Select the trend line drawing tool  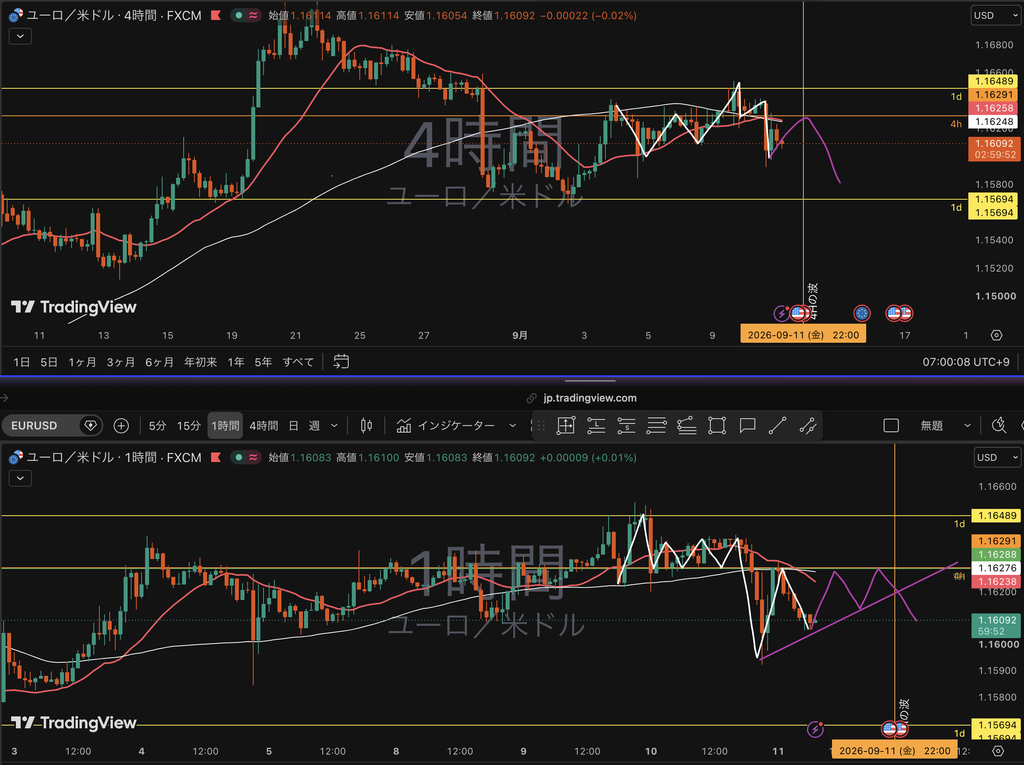point(777,426)
